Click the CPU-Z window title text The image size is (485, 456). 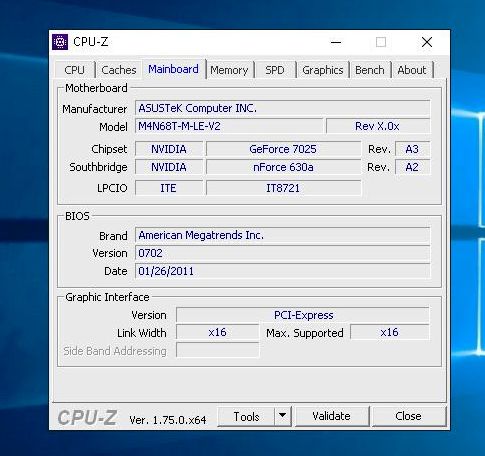[x=91, y=42]
